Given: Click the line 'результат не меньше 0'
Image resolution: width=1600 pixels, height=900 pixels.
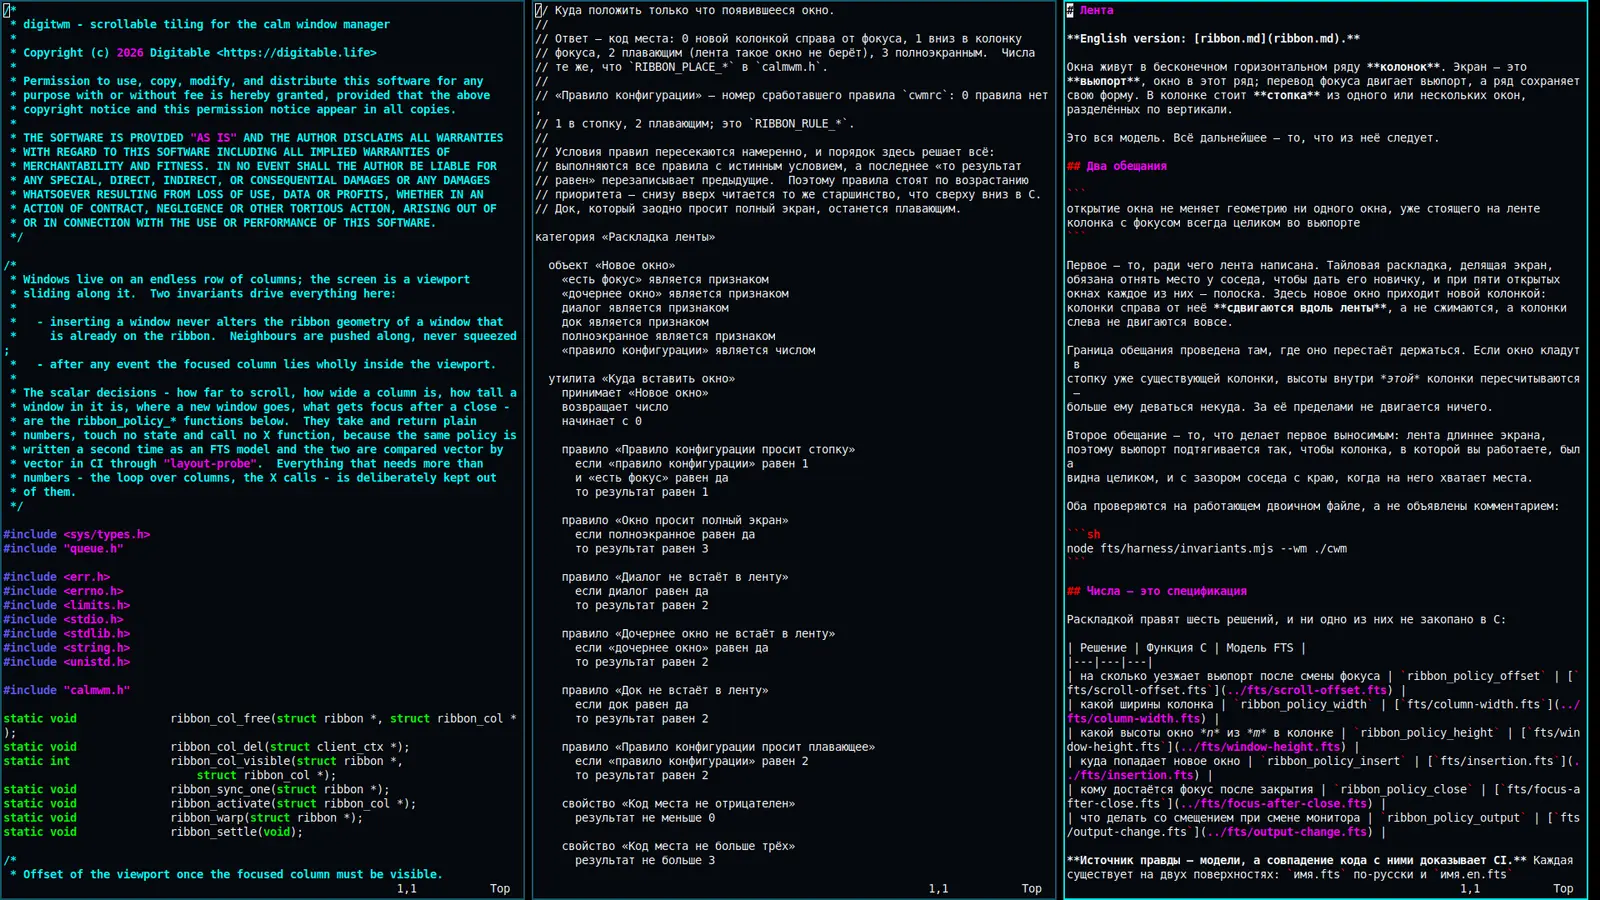Looking at the screenshot, I should point(645,818).
